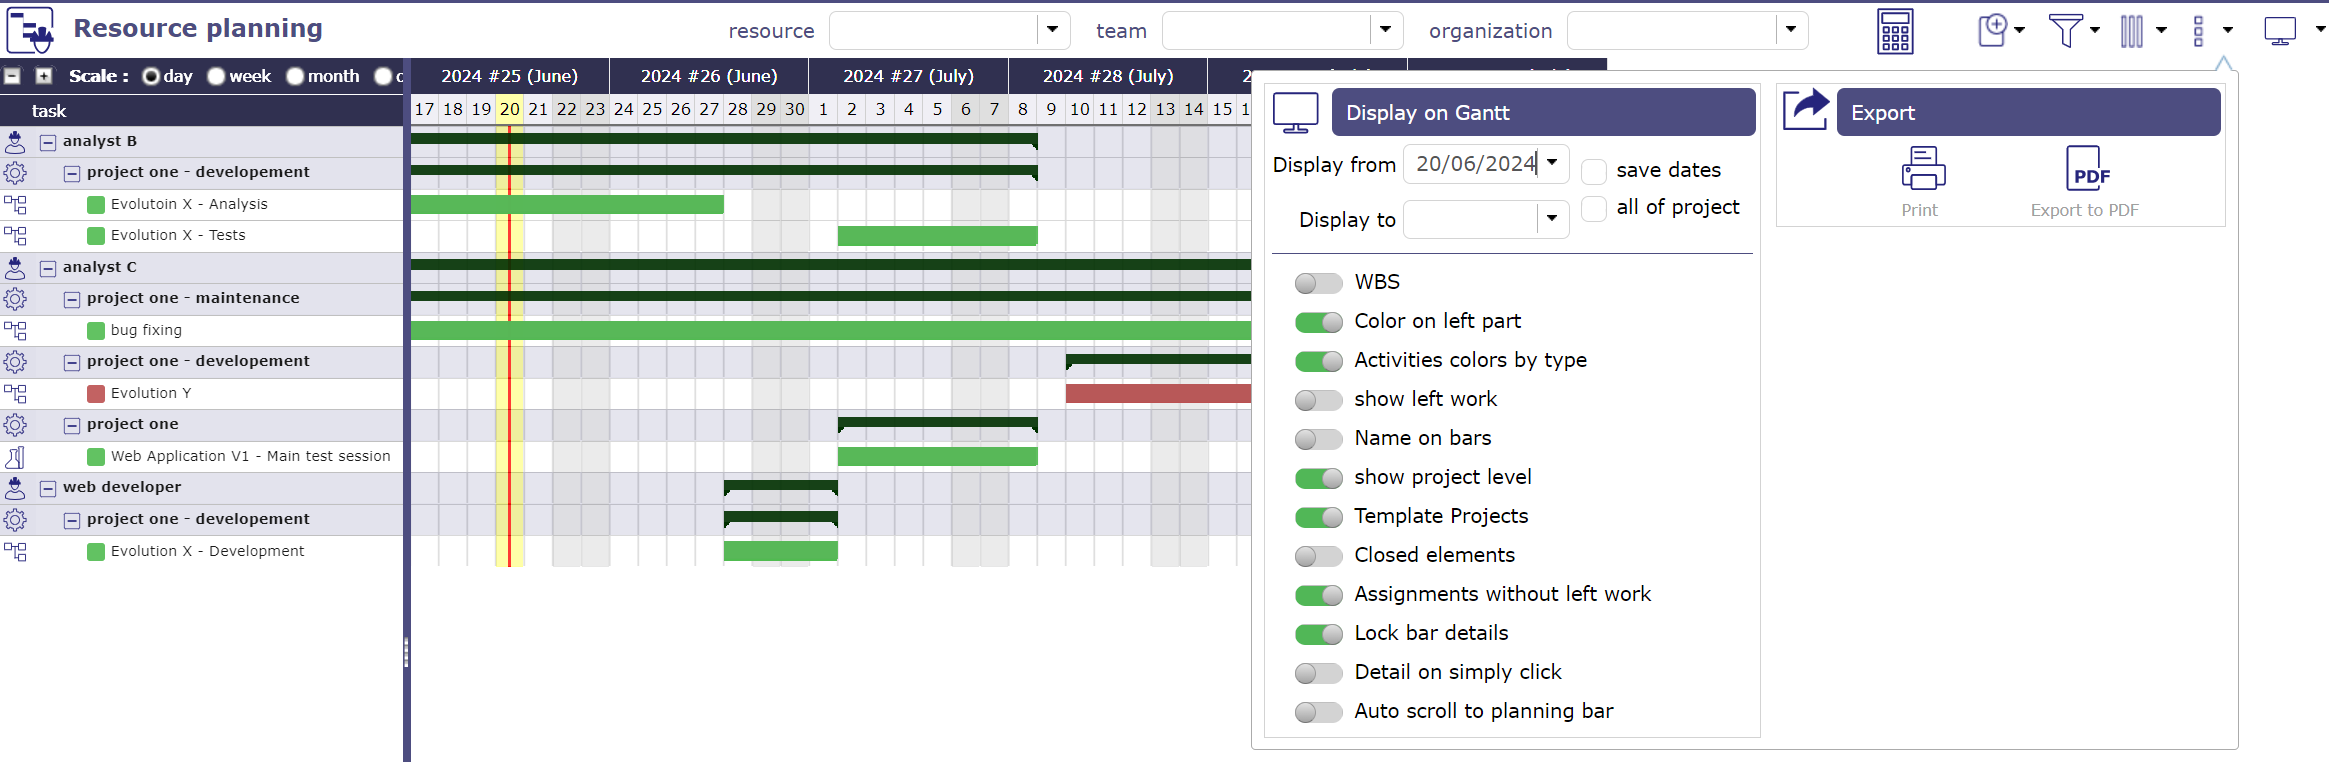The height and width of the screenshot is (762, 2329).
Task: Check the all of project checkbox
Action: point(1594,208)
